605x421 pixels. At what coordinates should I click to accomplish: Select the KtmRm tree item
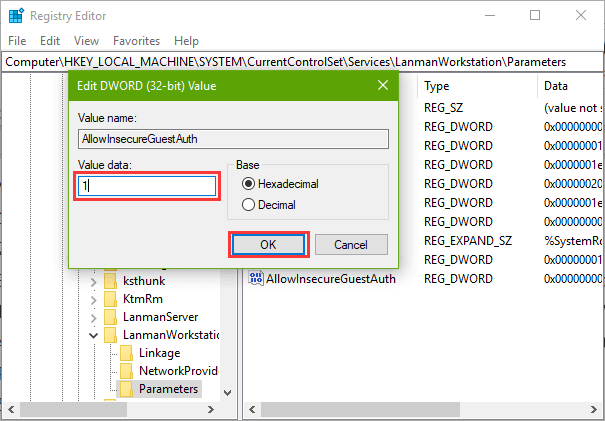(x=143, y=299)
